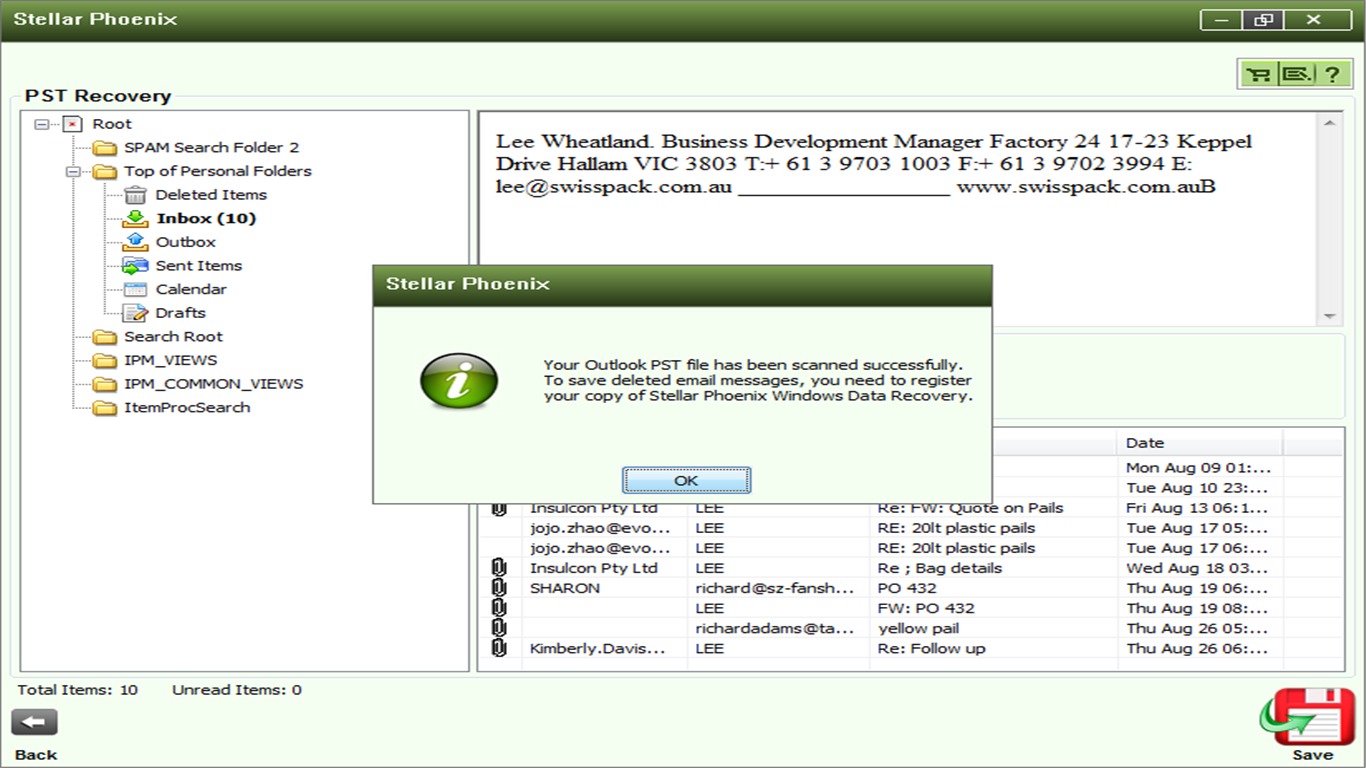1366x768 pixels.
Task: Click 'Kimberly.Davis...' sender cell
Action: pos(597,648)
